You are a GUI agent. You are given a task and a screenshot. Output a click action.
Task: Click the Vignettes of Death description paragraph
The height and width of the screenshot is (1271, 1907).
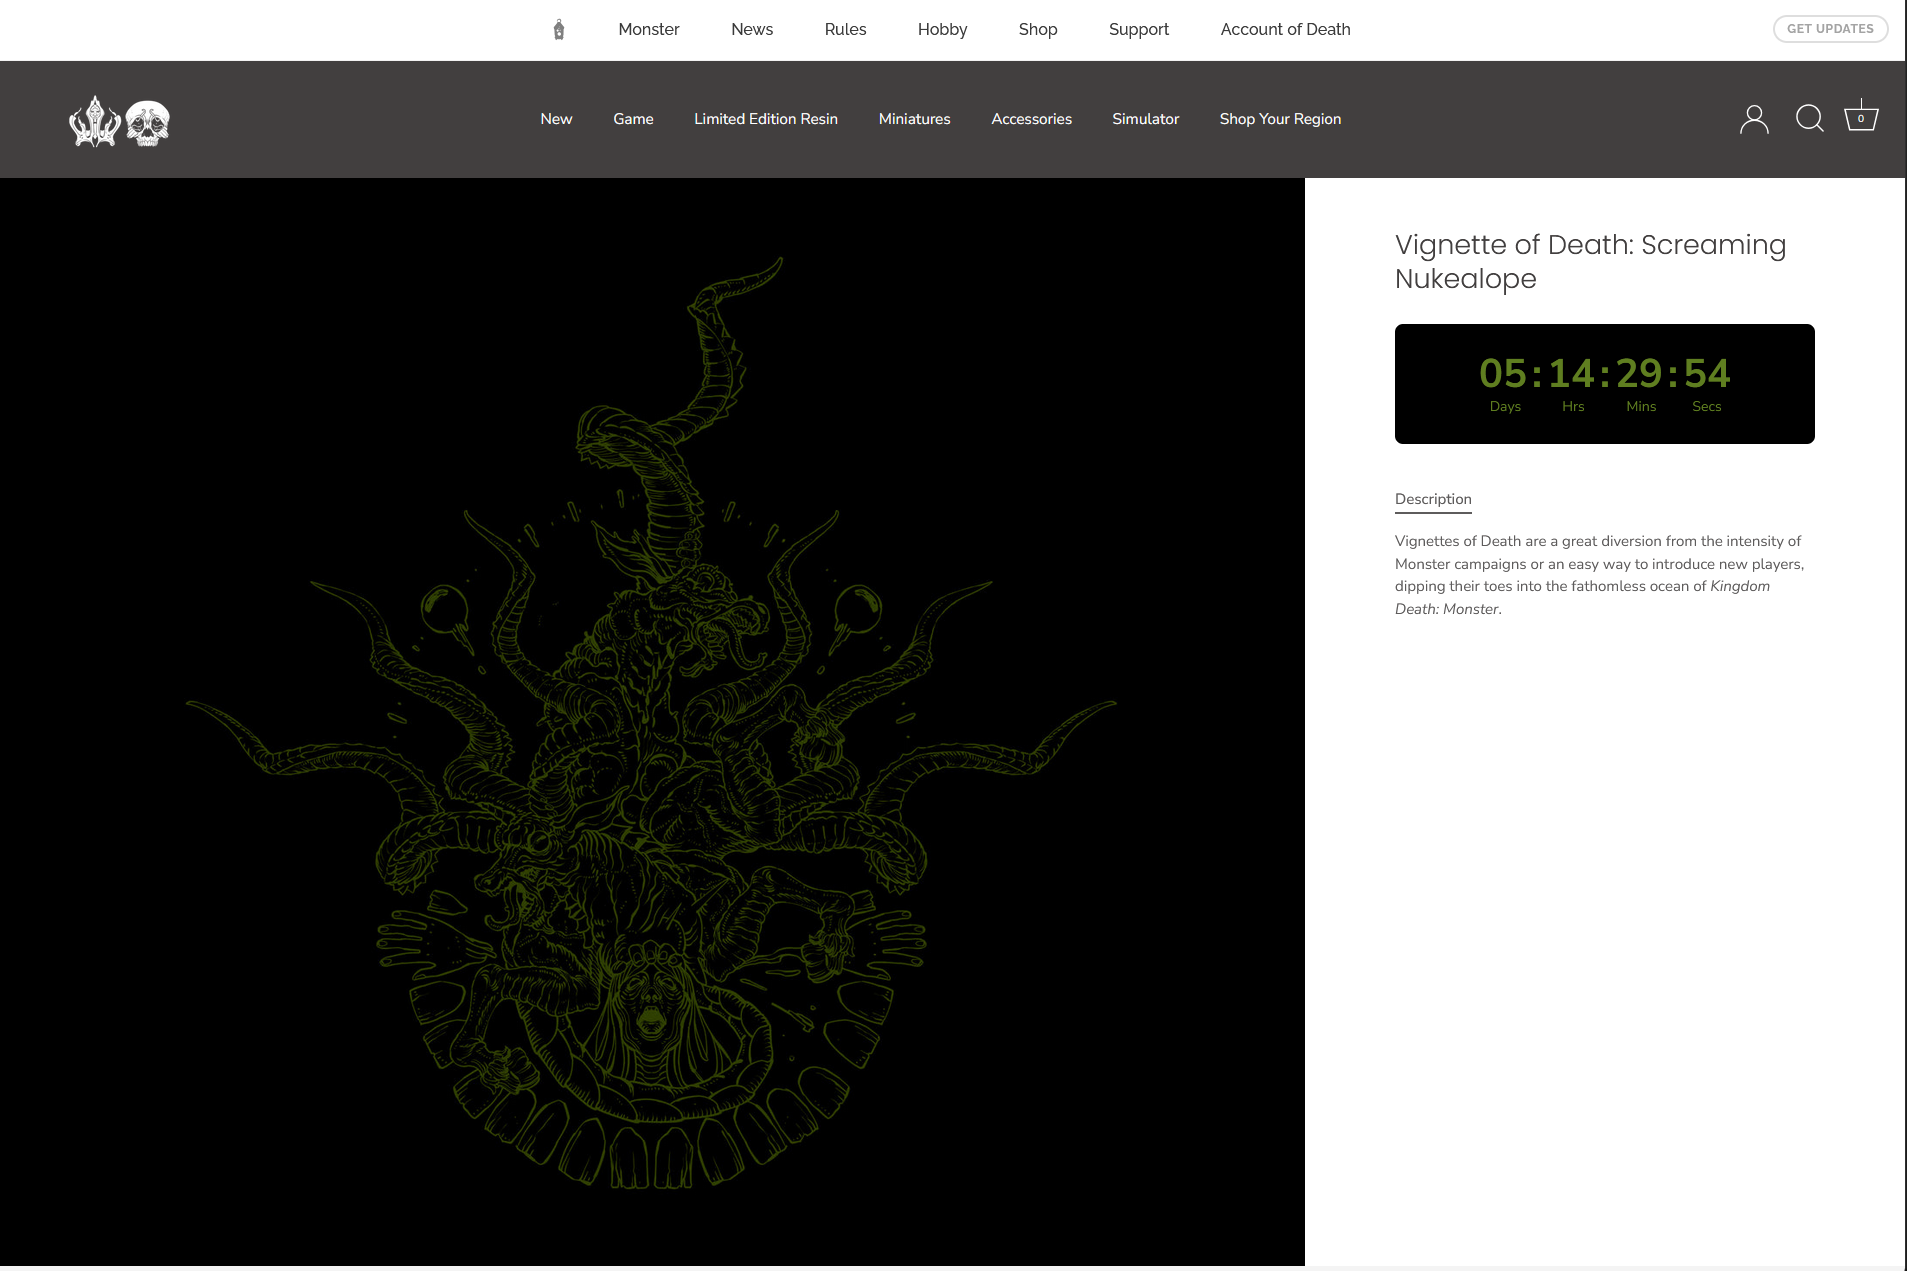[1600, 575]
